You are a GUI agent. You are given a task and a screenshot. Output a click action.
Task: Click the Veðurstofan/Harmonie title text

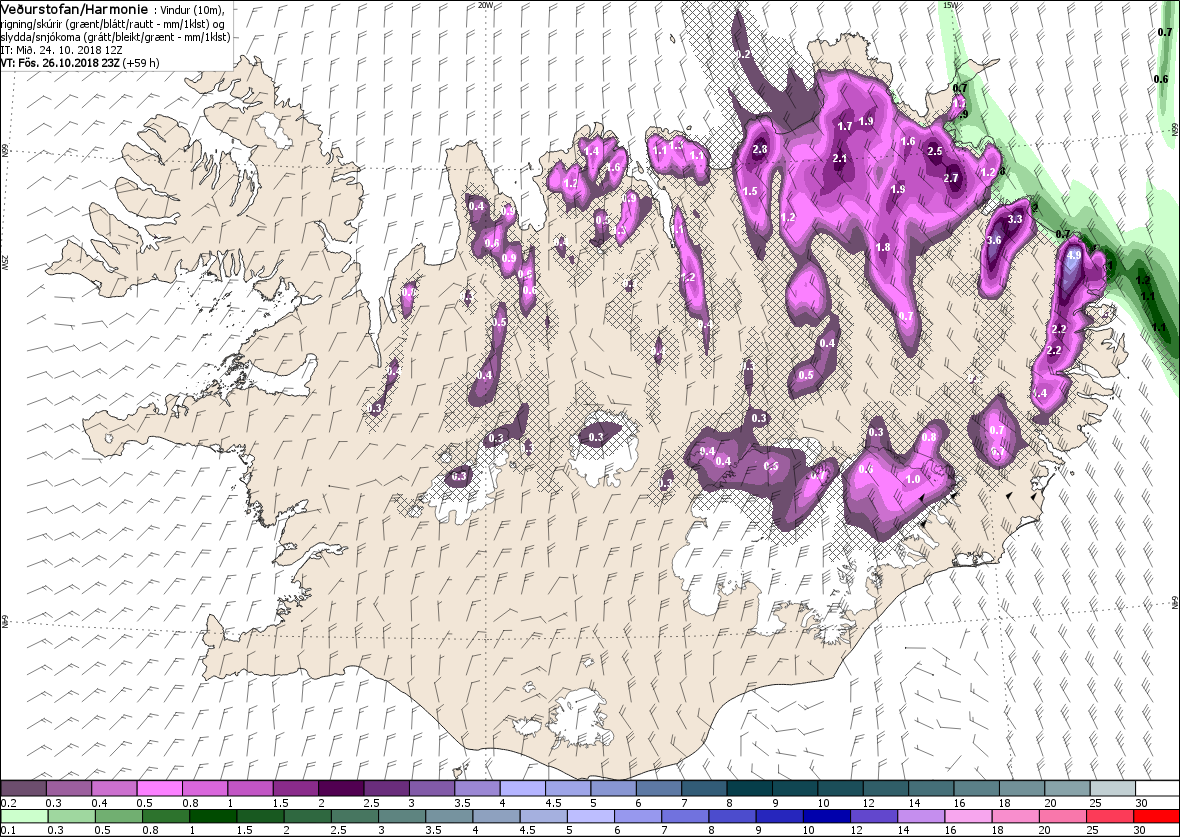click(74, 8)
